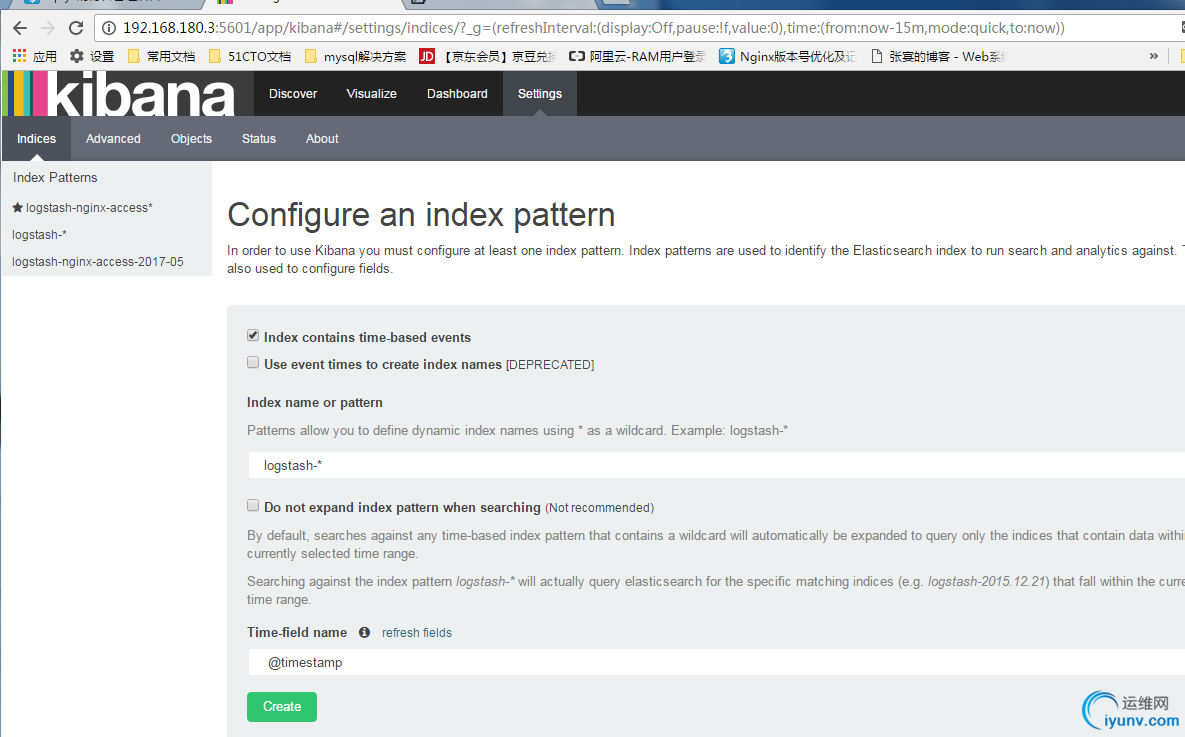Select the Indices sub-tab
This screenshot has height=737, width=1185.
36,138
